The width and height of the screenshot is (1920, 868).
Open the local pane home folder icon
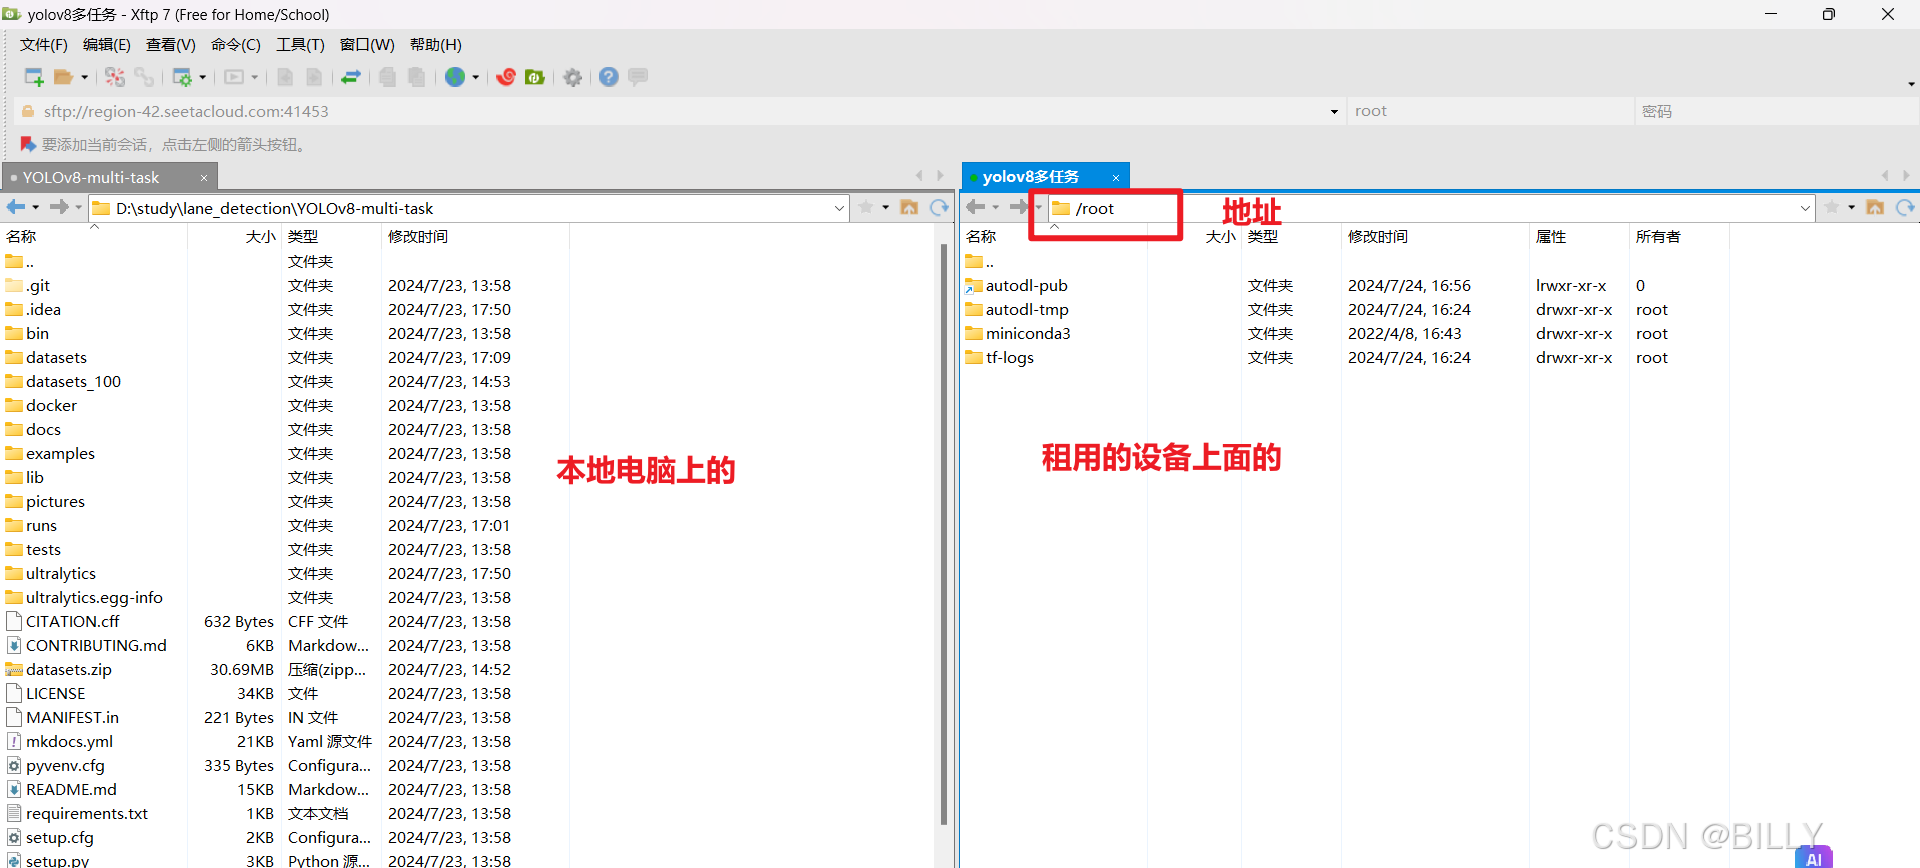coord(909,207)
